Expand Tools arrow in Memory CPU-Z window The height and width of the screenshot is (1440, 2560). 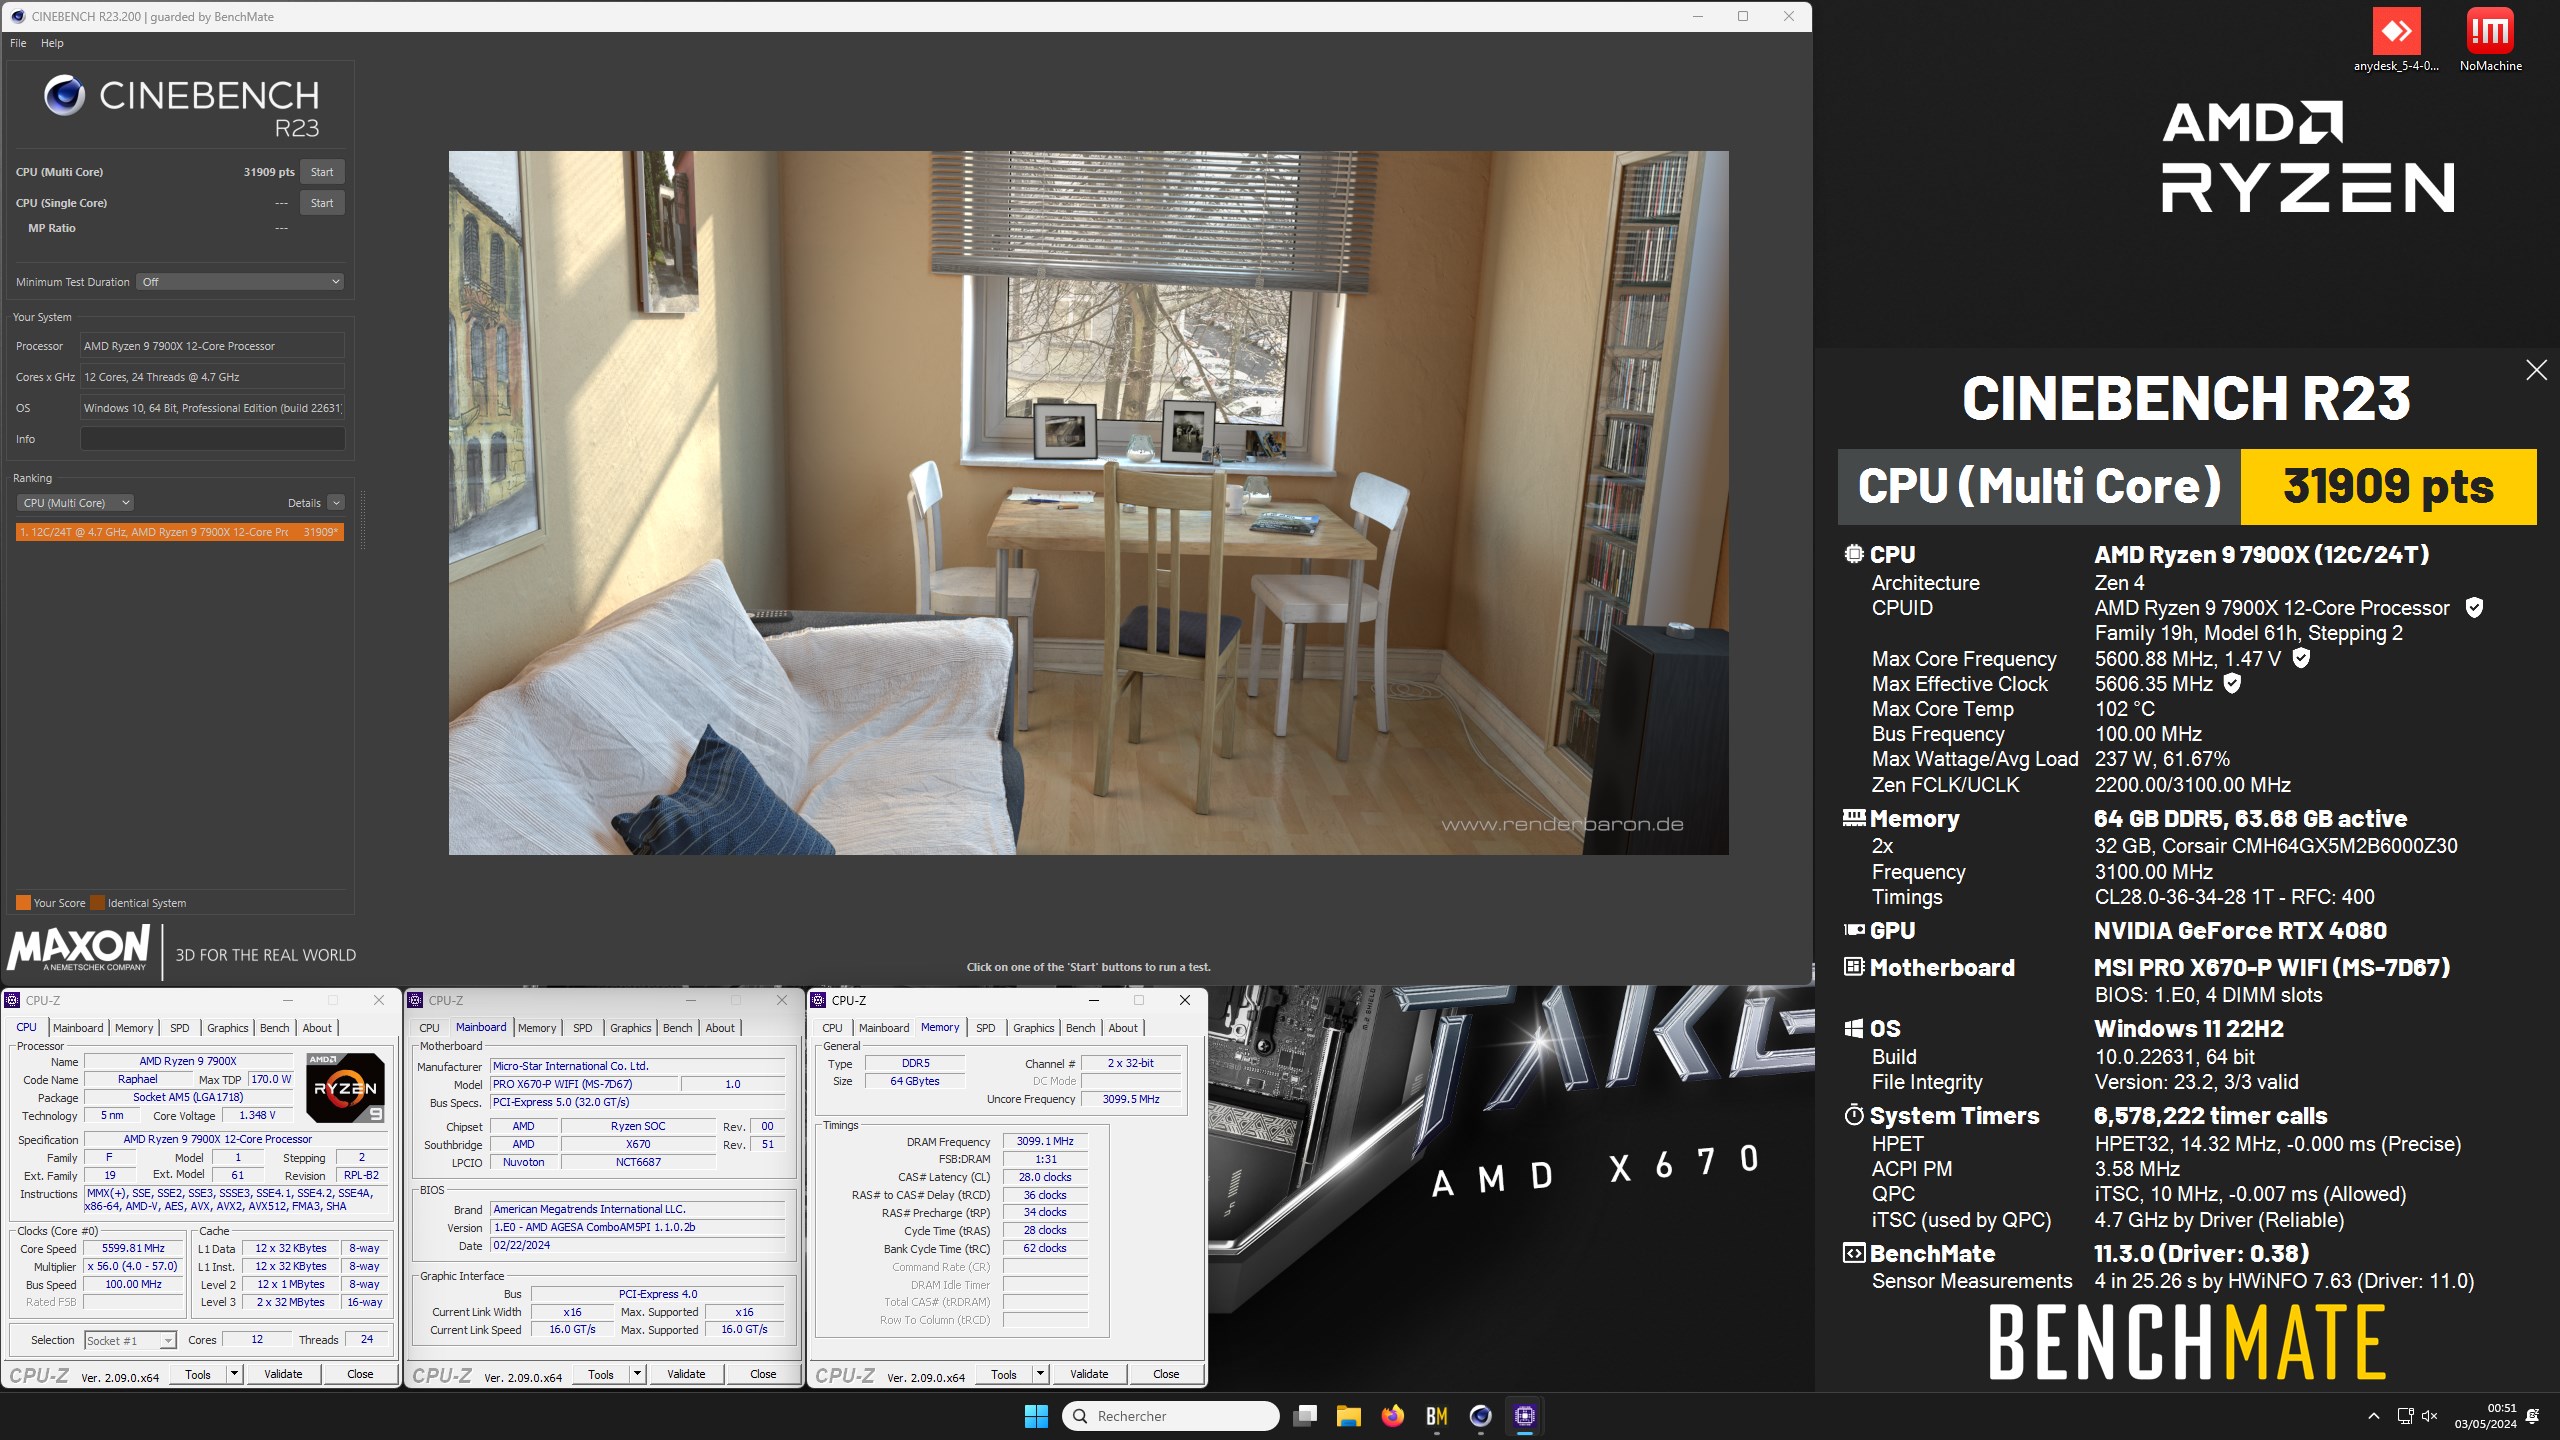[1041, 1374]
